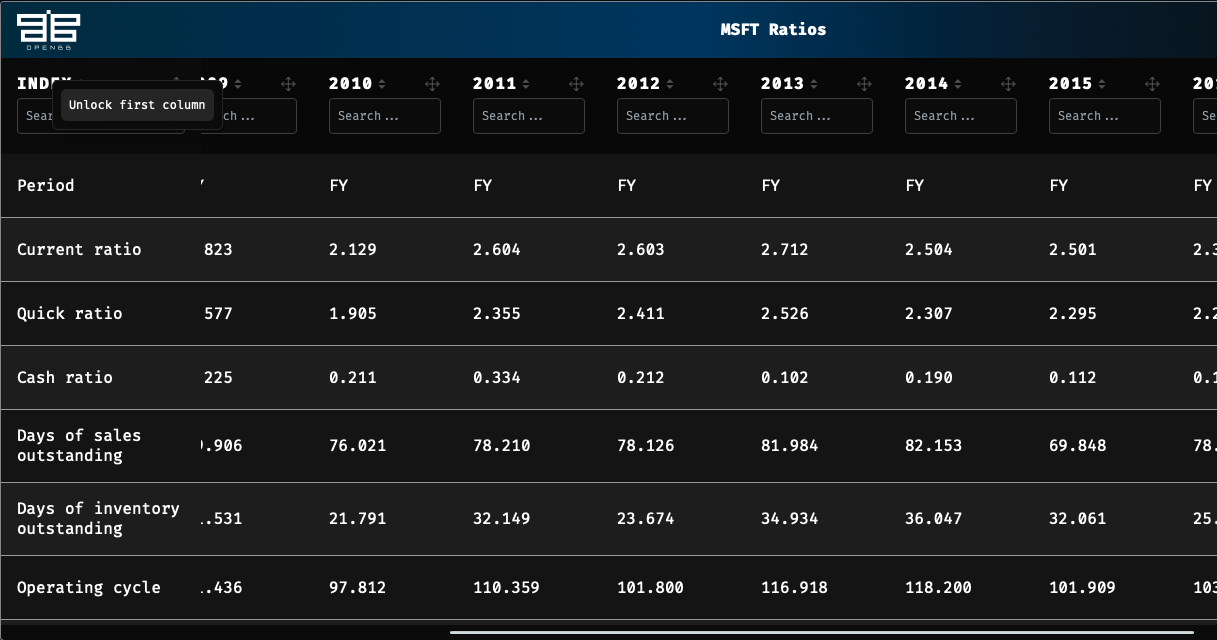
Task: Grab the move handle of column 2013
Action: coord(864,84)
